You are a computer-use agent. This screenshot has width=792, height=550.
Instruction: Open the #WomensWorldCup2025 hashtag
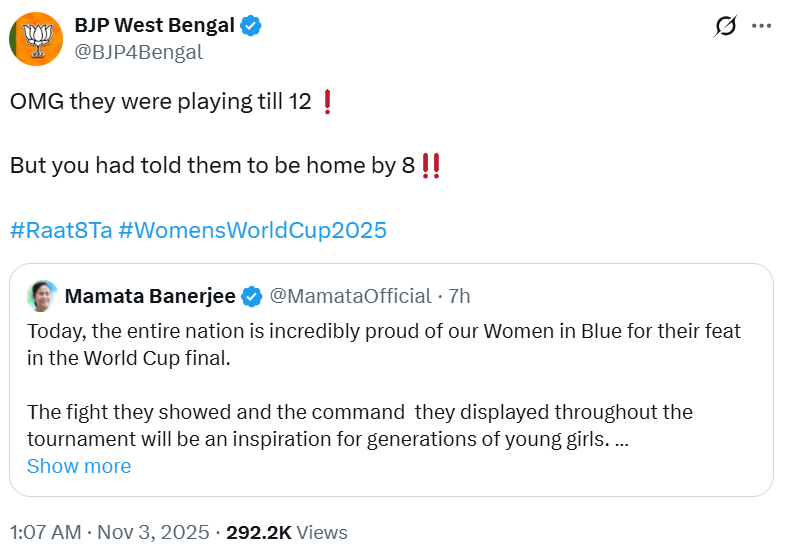pyautogui.click(x=252, y=230)
